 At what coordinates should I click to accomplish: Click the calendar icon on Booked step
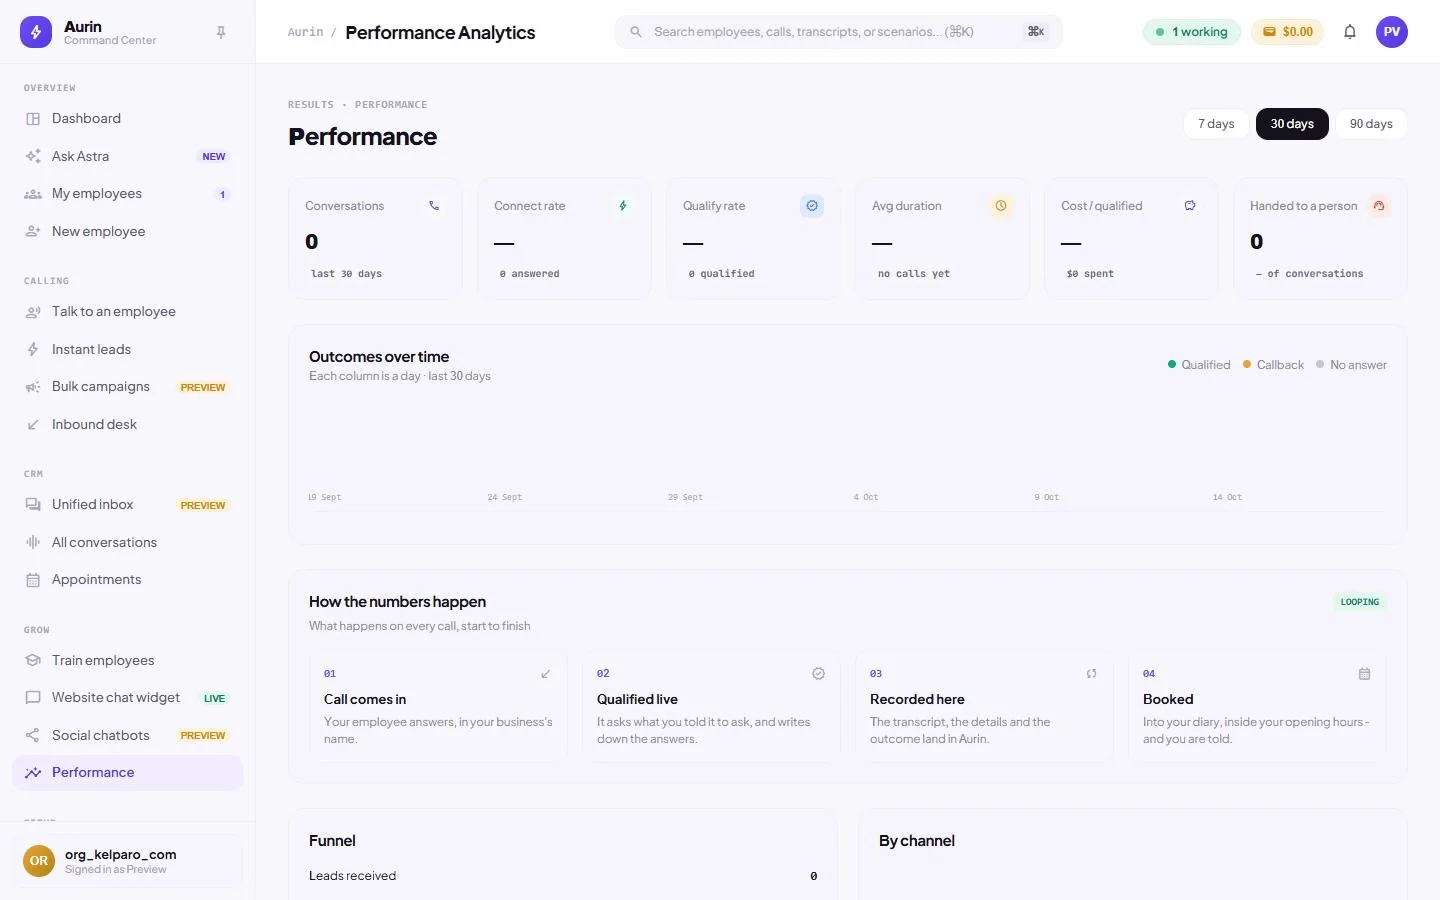point(1365,674)
